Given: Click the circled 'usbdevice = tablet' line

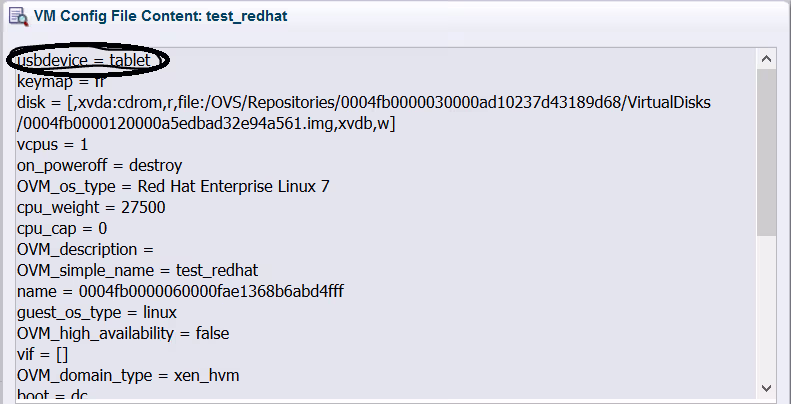Looking at the screenshot, I should [85, 61].
